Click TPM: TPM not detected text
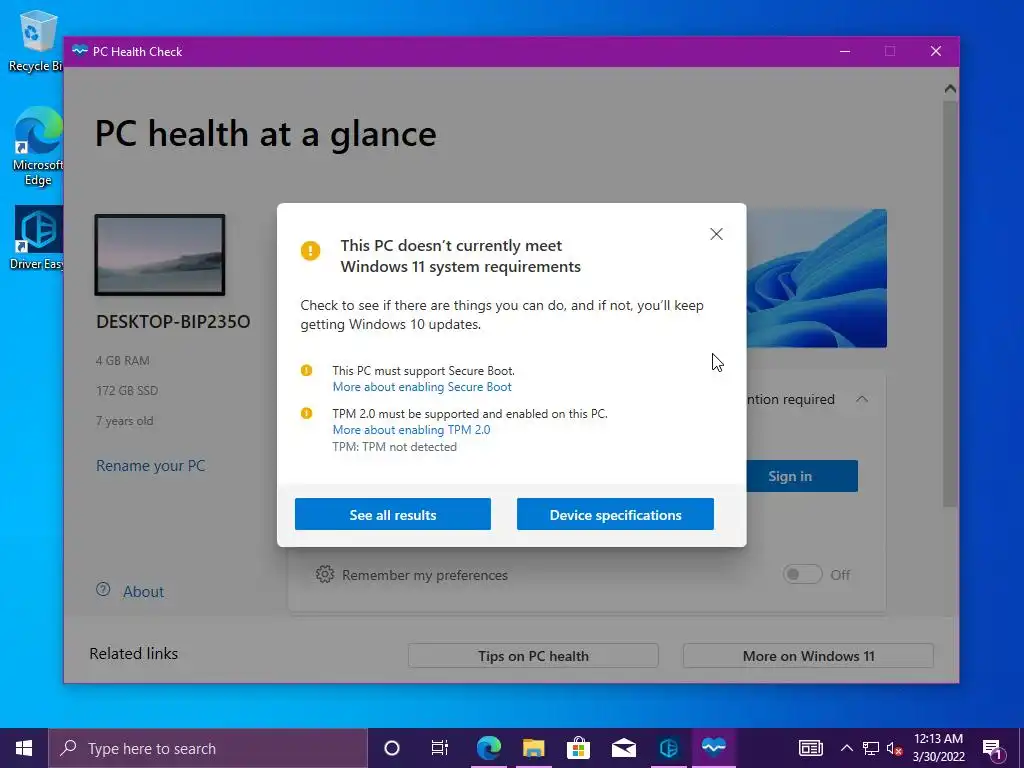Screen dimensions: 1024x768 pos(394,447)
